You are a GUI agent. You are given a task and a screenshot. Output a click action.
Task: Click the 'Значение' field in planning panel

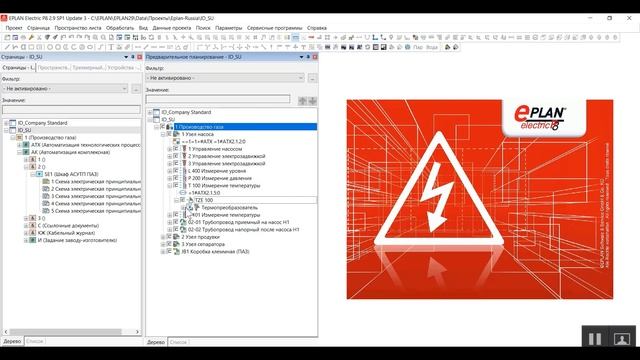(218, 99)
